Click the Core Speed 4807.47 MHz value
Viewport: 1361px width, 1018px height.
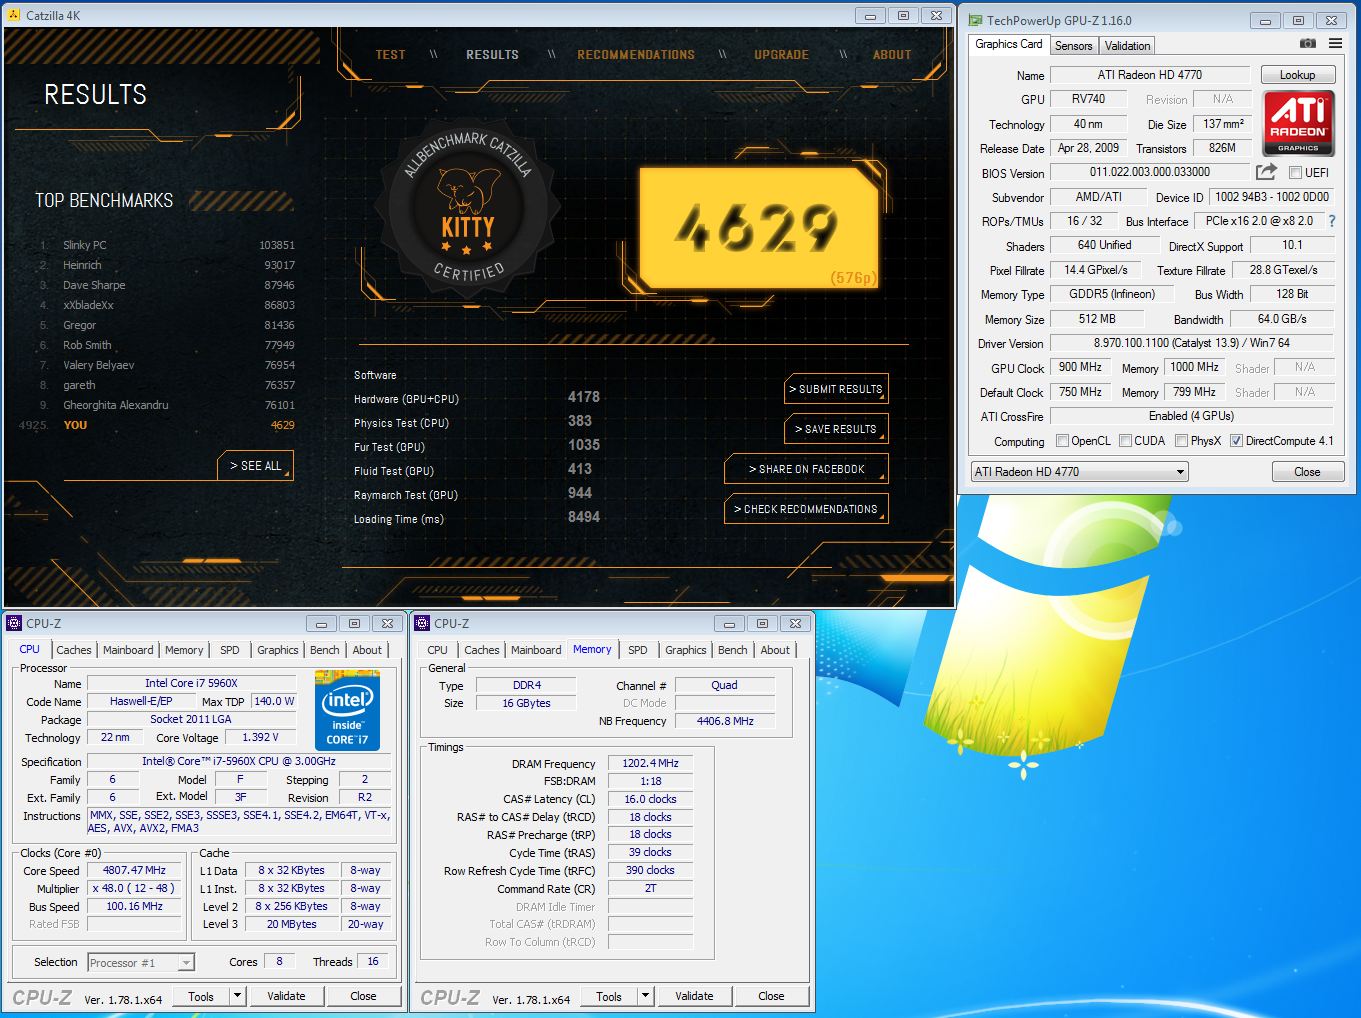(134, 870)
